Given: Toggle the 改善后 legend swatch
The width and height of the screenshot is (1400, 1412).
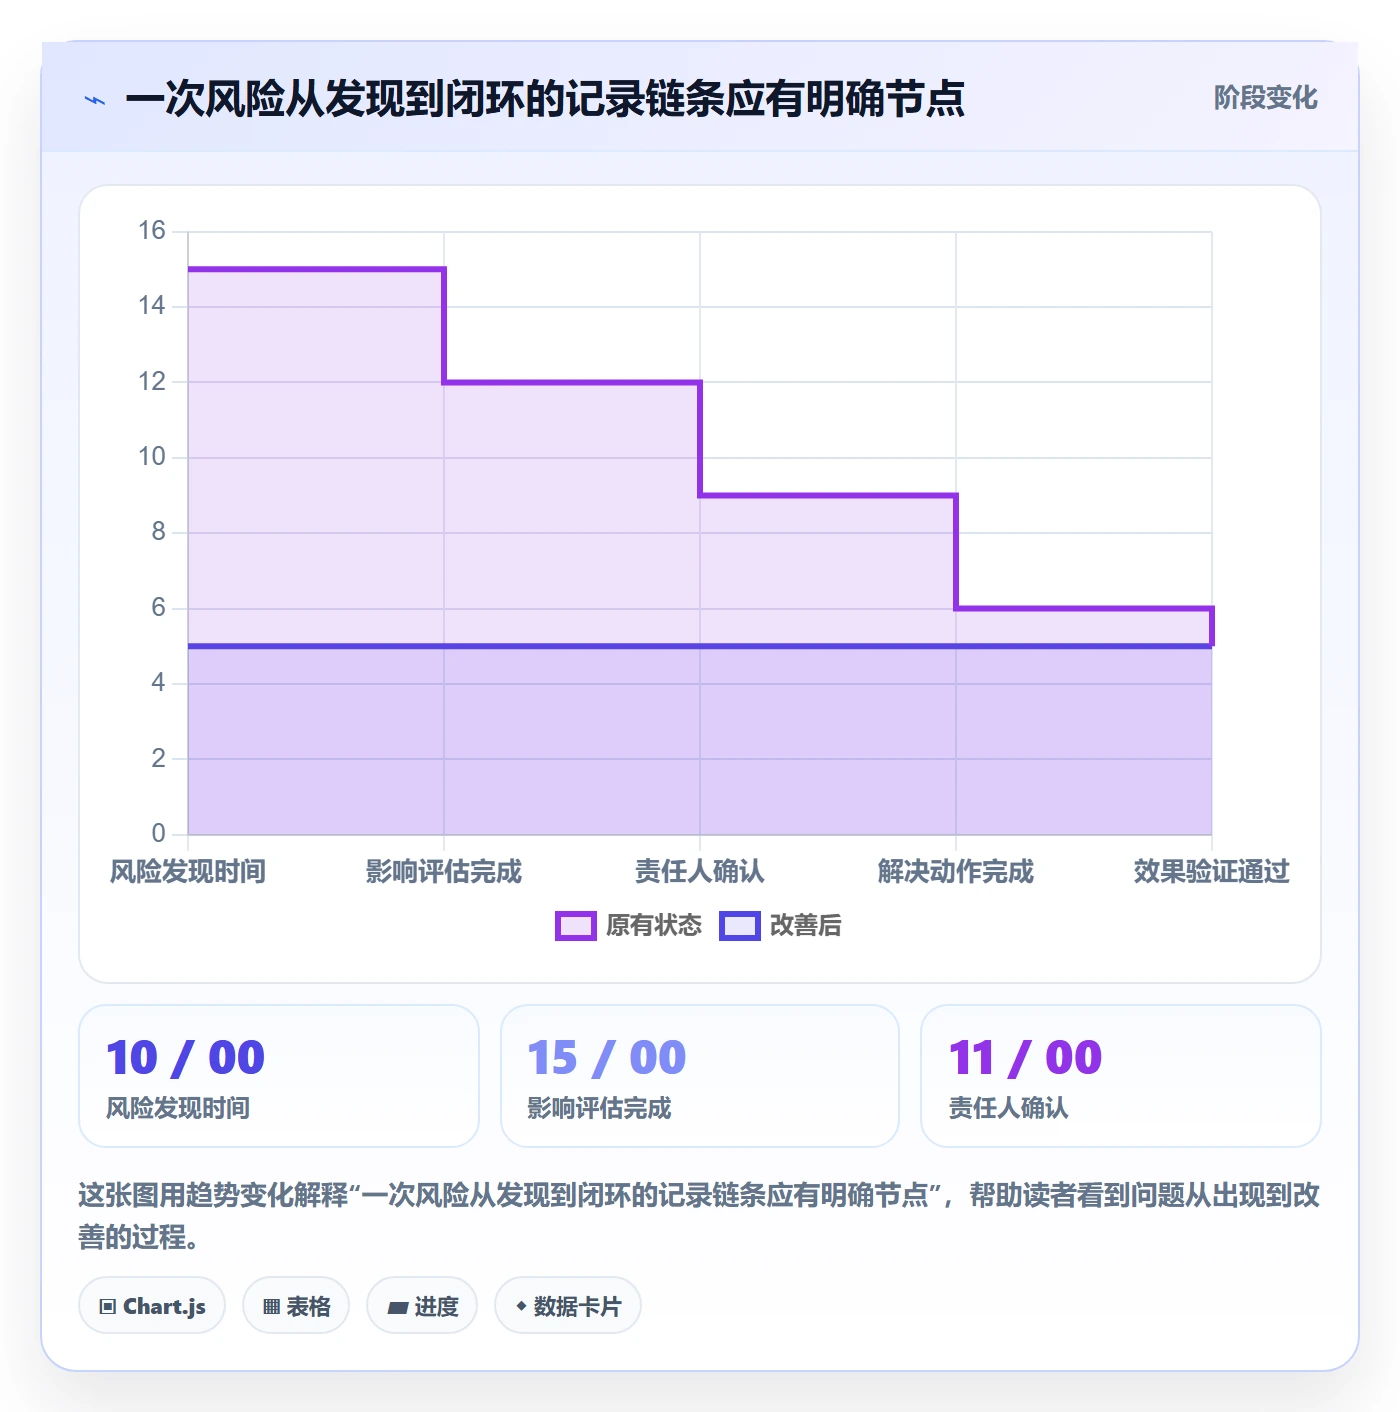Looking at the screenshot, I should 740,926.
